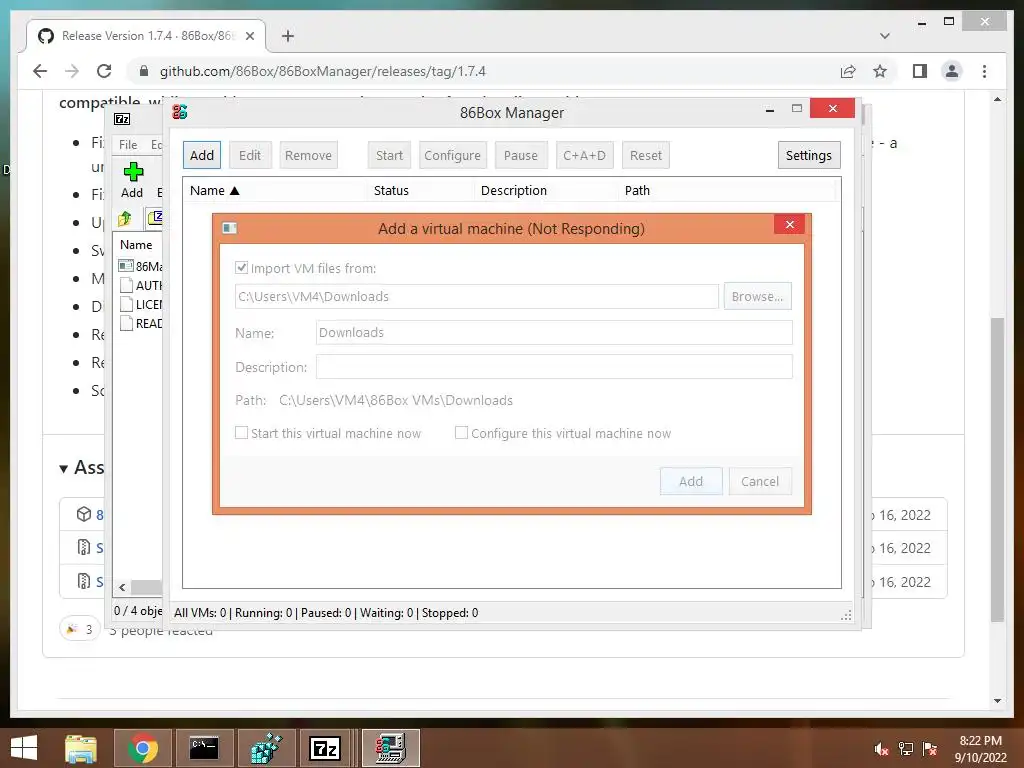The height and width of the screenshot is (768, 1024).
Task: Click the Name field containing Downloads
Action: (554, 332)
